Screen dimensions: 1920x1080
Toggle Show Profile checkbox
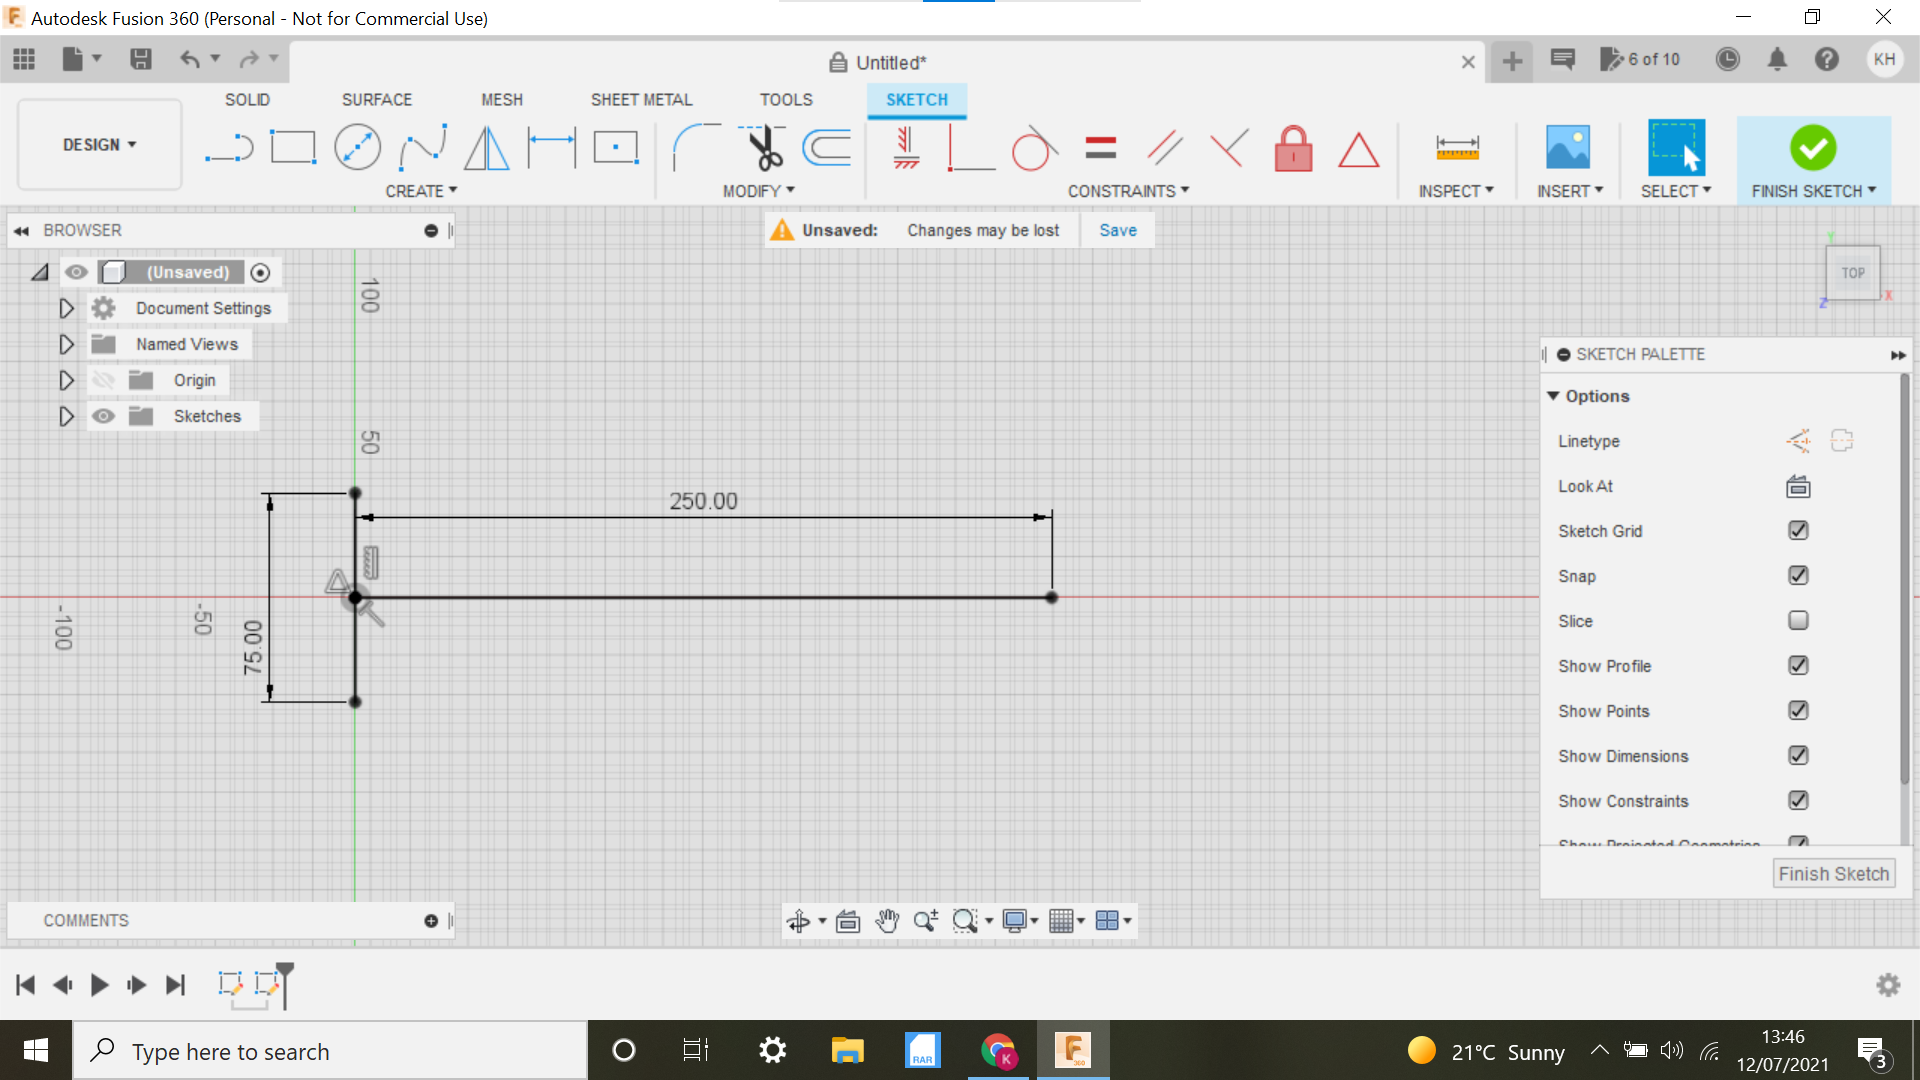pos(1799,665)
